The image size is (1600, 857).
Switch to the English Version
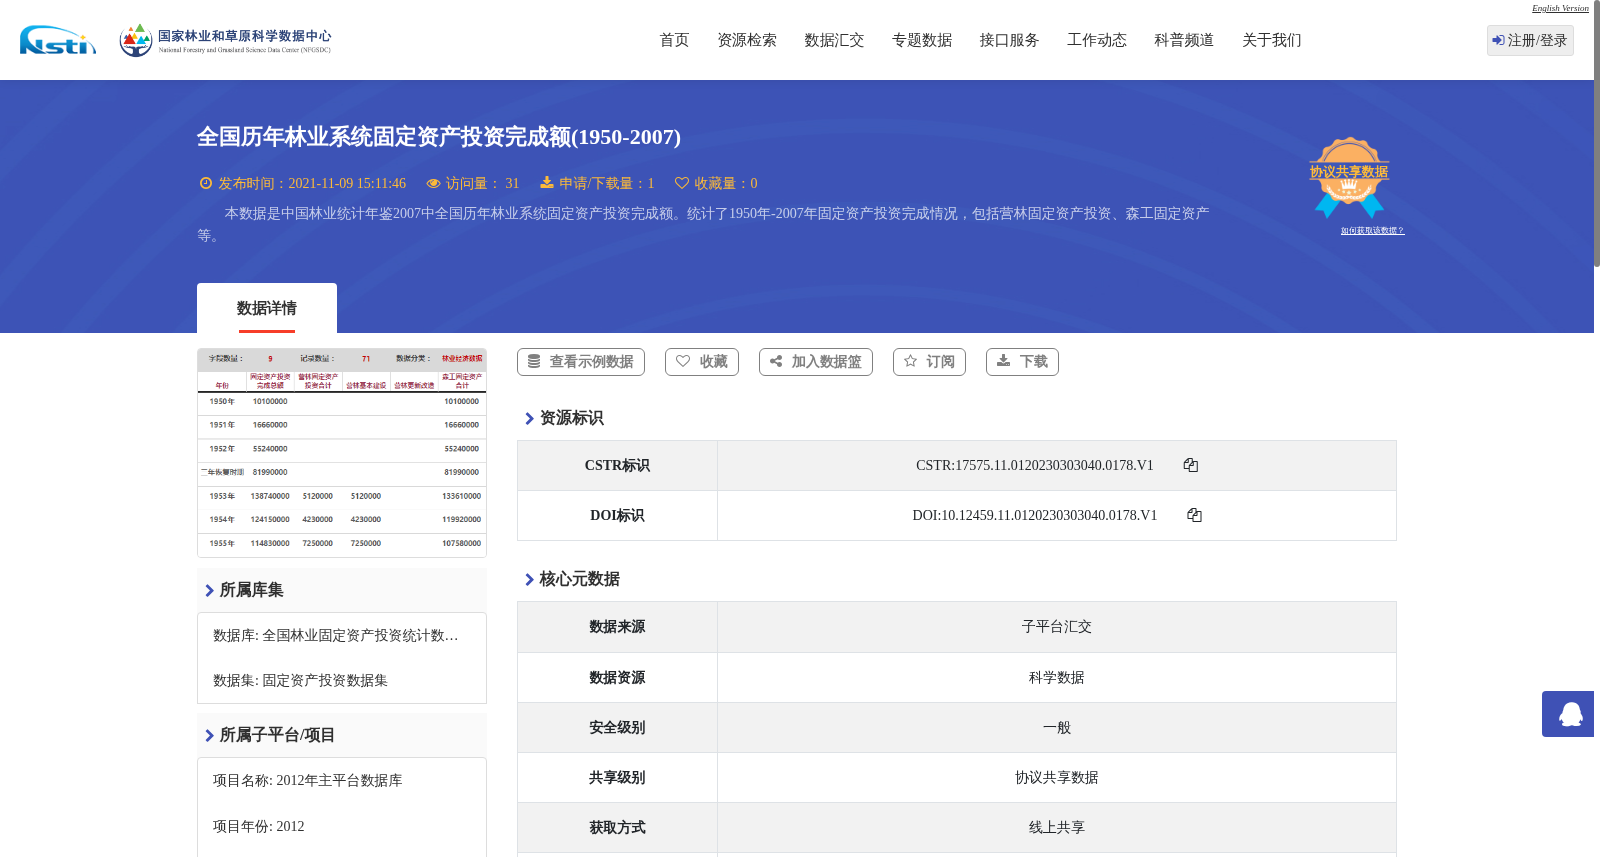coord(1560,8)
